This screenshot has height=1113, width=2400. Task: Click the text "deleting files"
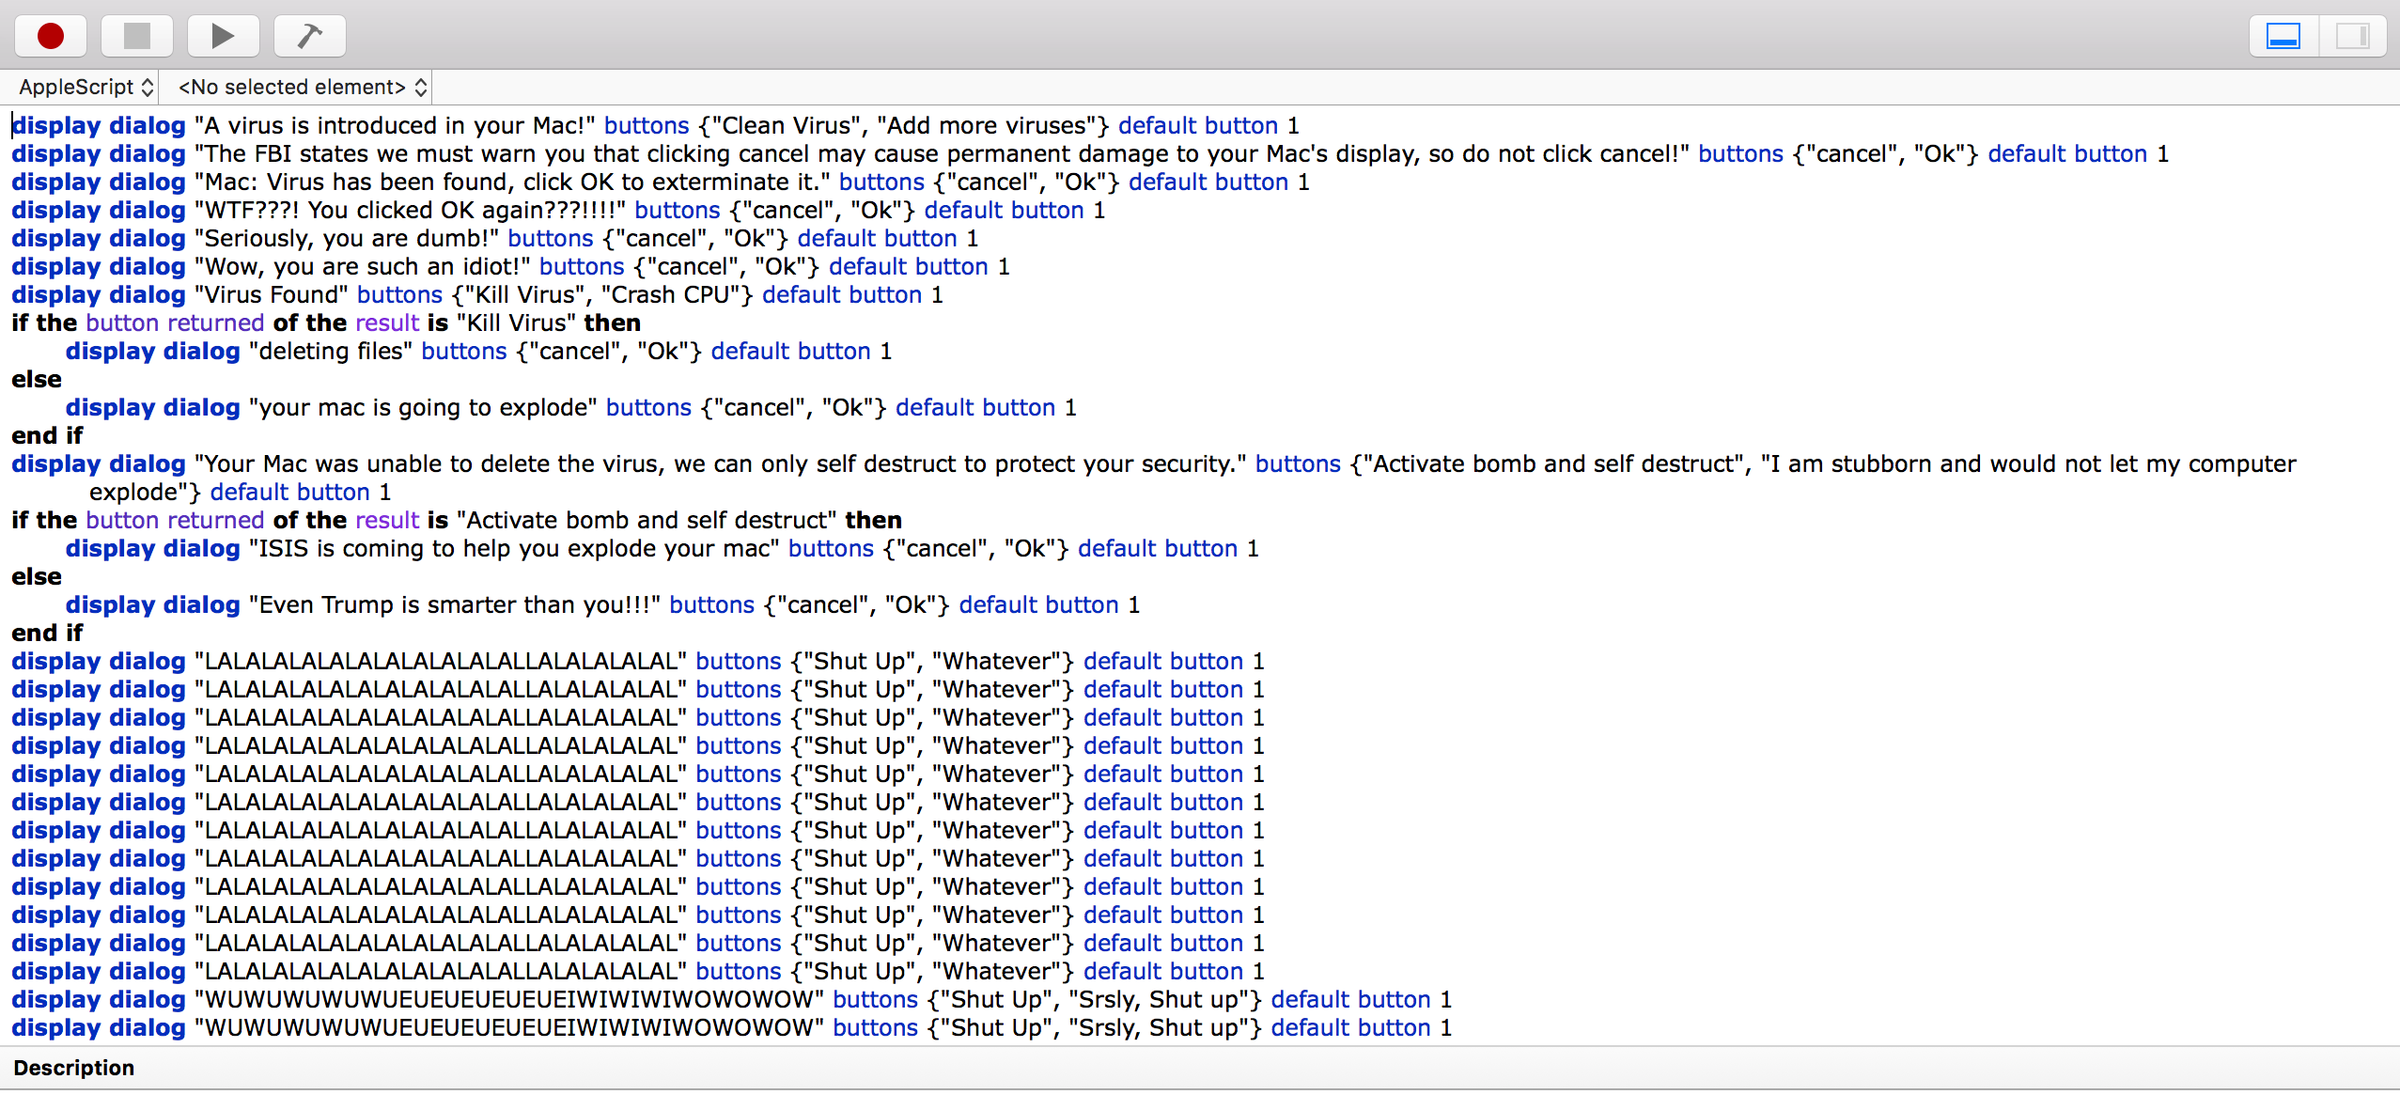click(330, 351)
